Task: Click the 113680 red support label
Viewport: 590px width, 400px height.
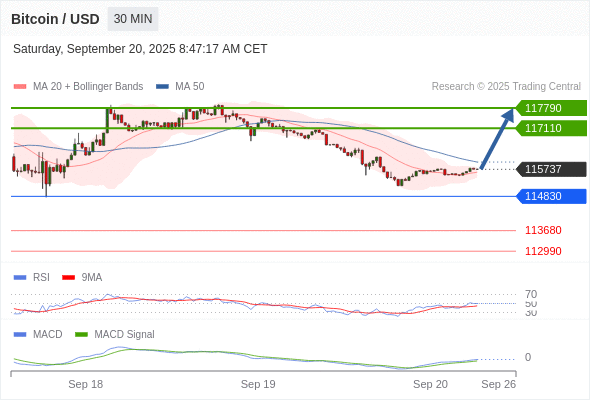Action: (543, 230)
